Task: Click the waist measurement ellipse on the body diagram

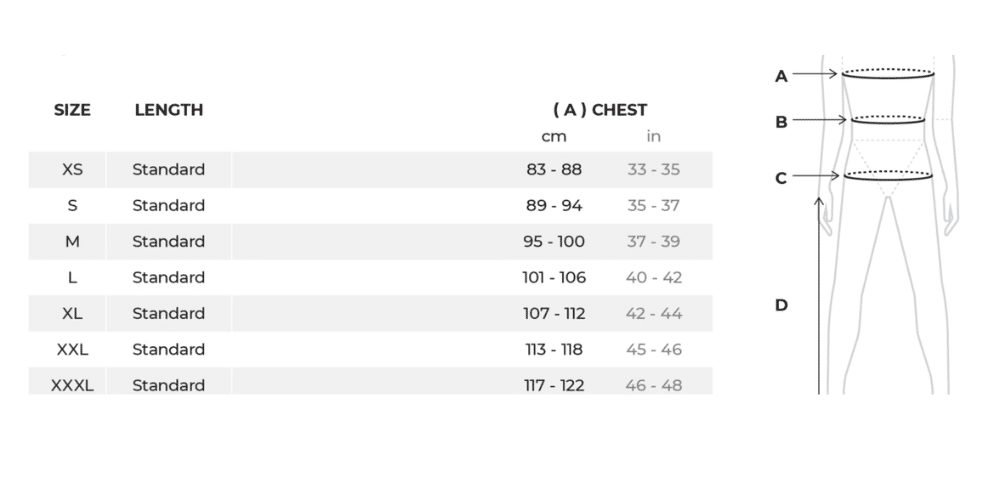Action: (888, 120)
